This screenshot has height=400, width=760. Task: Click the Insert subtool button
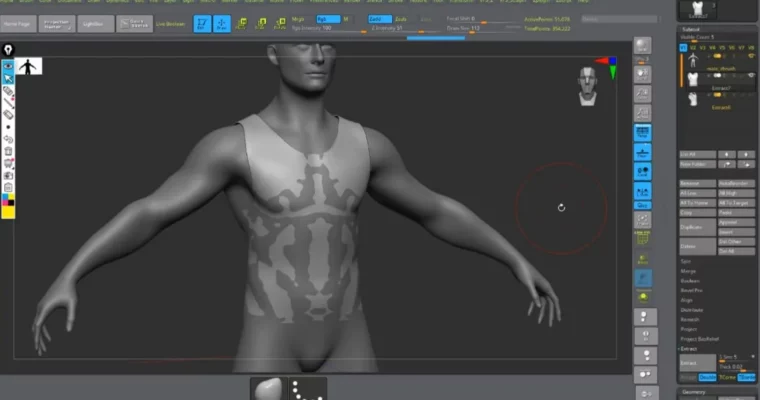coord(736,232)
